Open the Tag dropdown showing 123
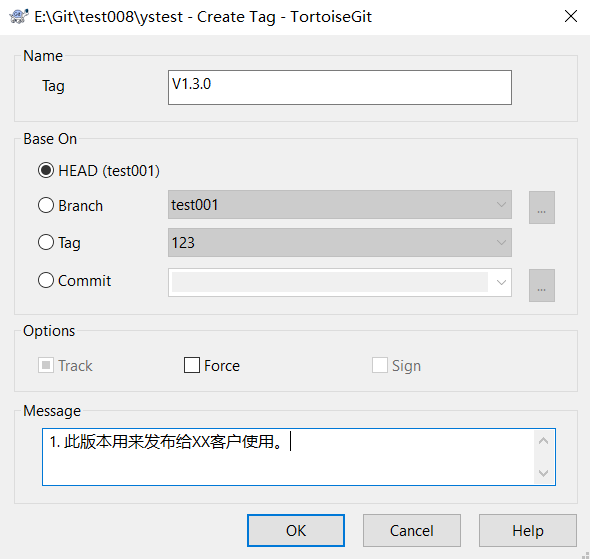This screenshot has width=590, height=559. click(340, 243)
